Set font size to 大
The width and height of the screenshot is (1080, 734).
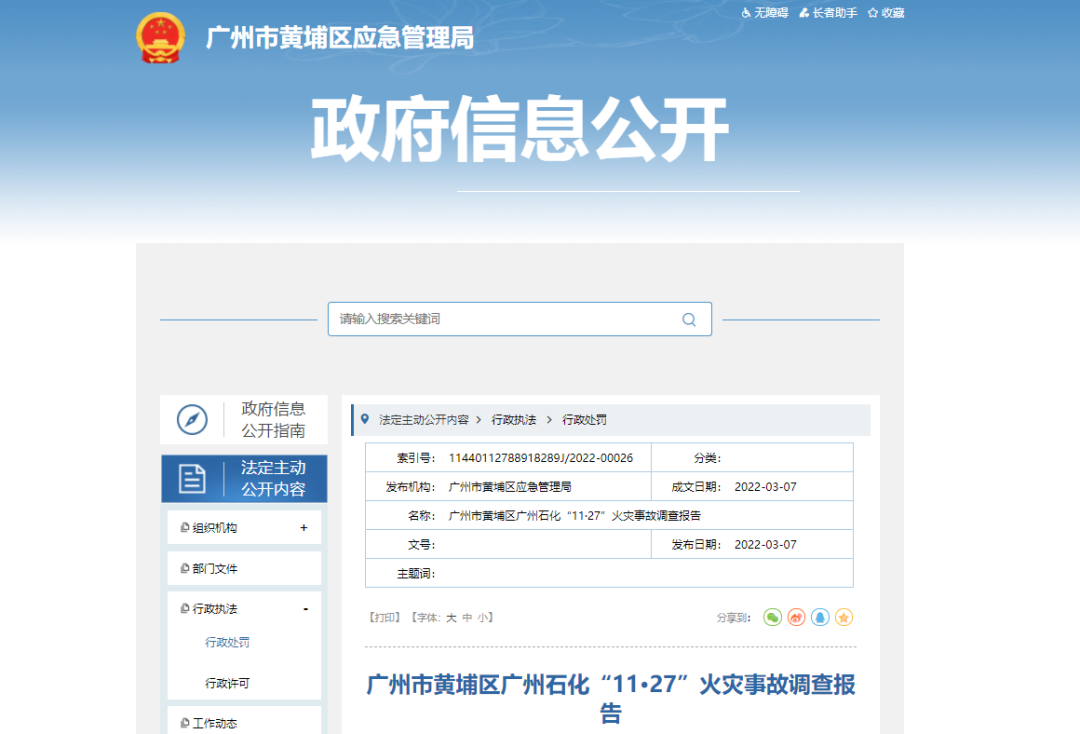(451, 618)
